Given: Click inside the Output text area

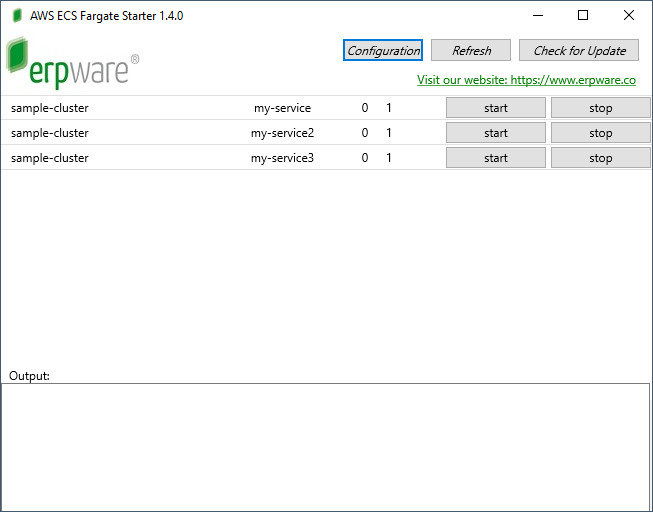Looking at the screenshot, I should tap(325, 447).
